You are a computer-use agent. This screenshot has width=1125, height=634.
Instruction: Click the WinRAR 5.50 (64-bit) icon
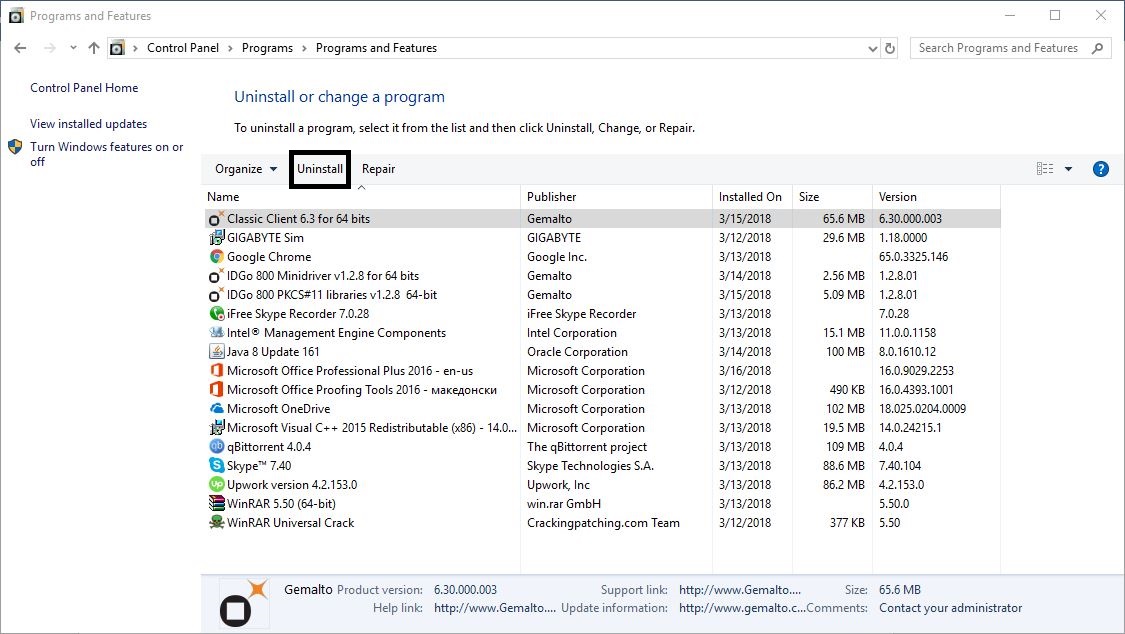216,503
